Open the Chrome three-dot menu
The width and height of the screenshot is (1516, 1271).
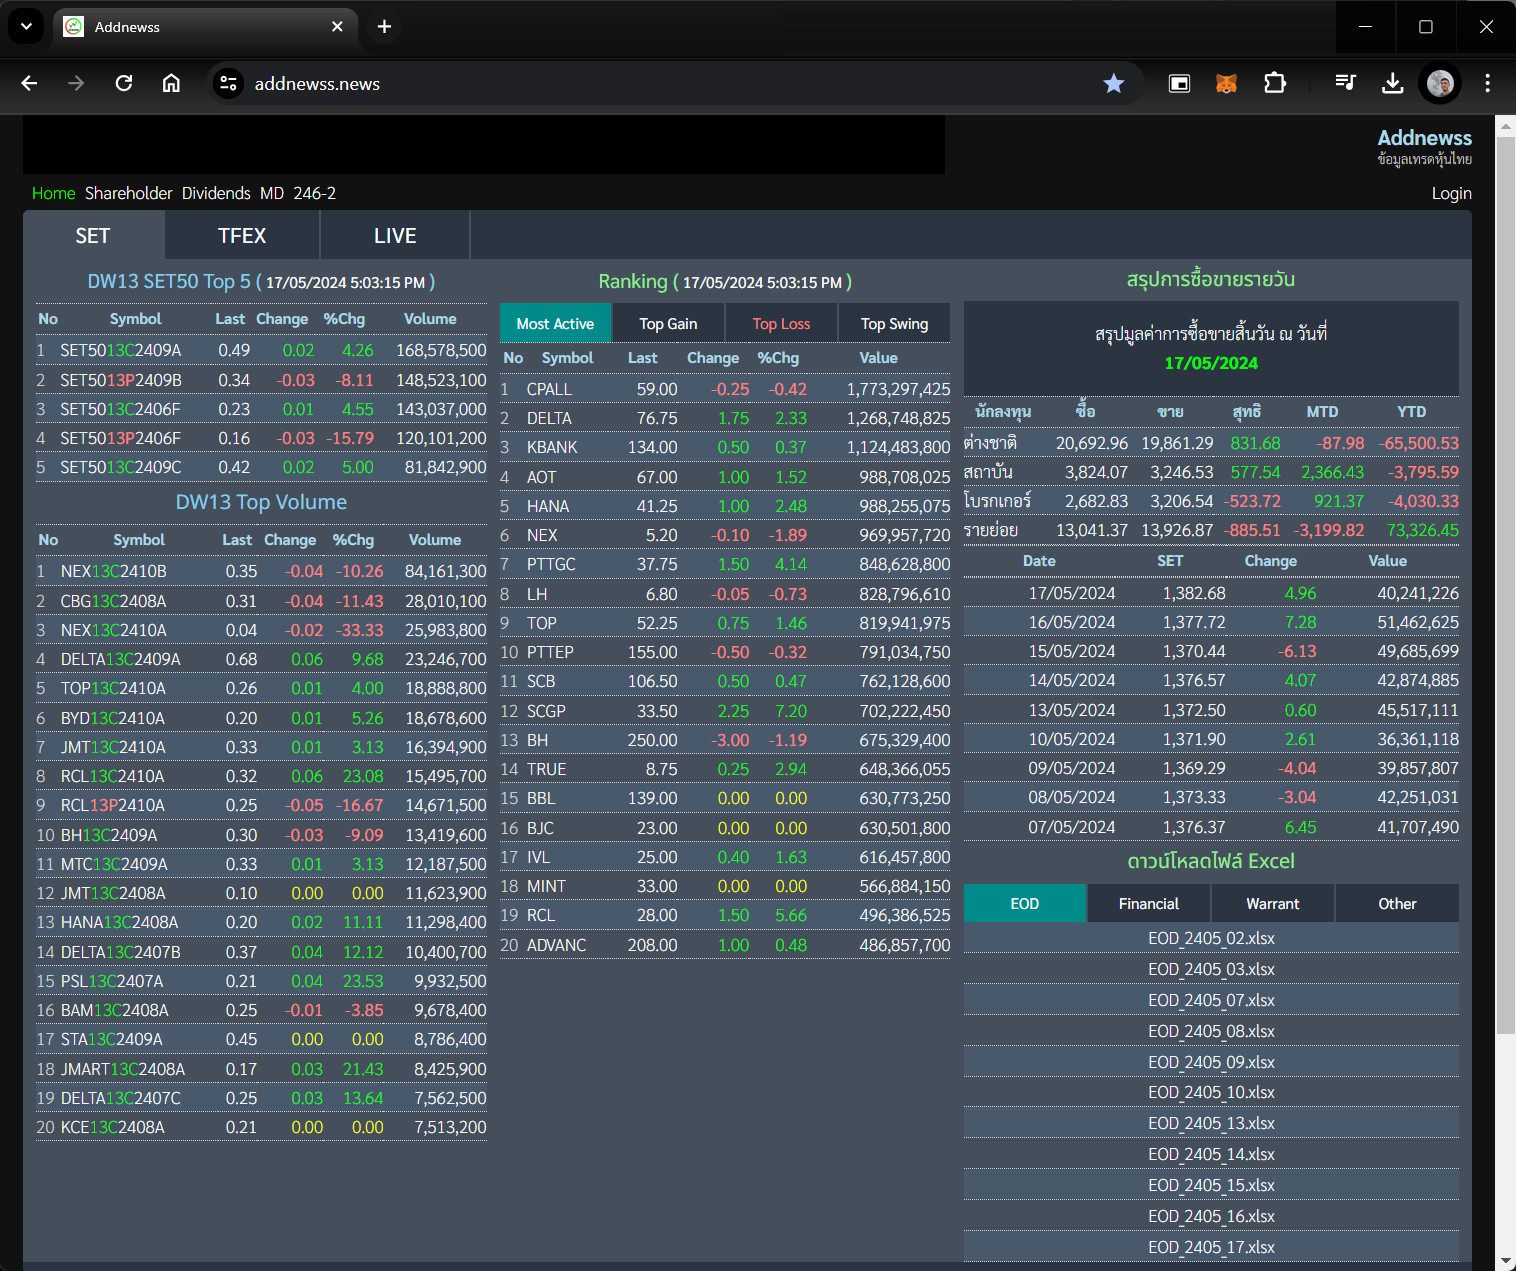click(1487, 83)
